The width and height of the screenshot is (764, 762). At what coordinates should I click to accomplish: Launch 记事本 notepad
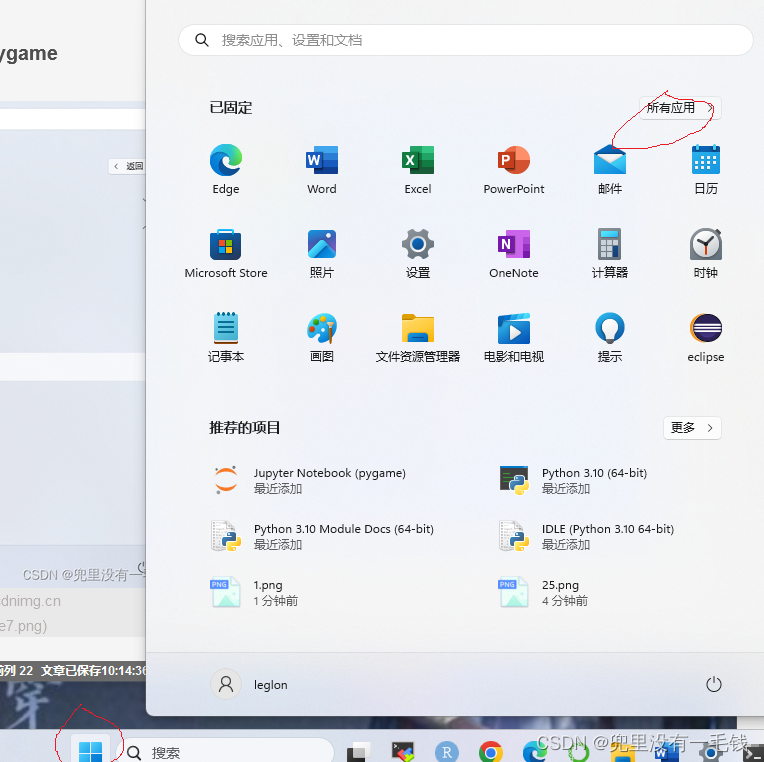226,337
